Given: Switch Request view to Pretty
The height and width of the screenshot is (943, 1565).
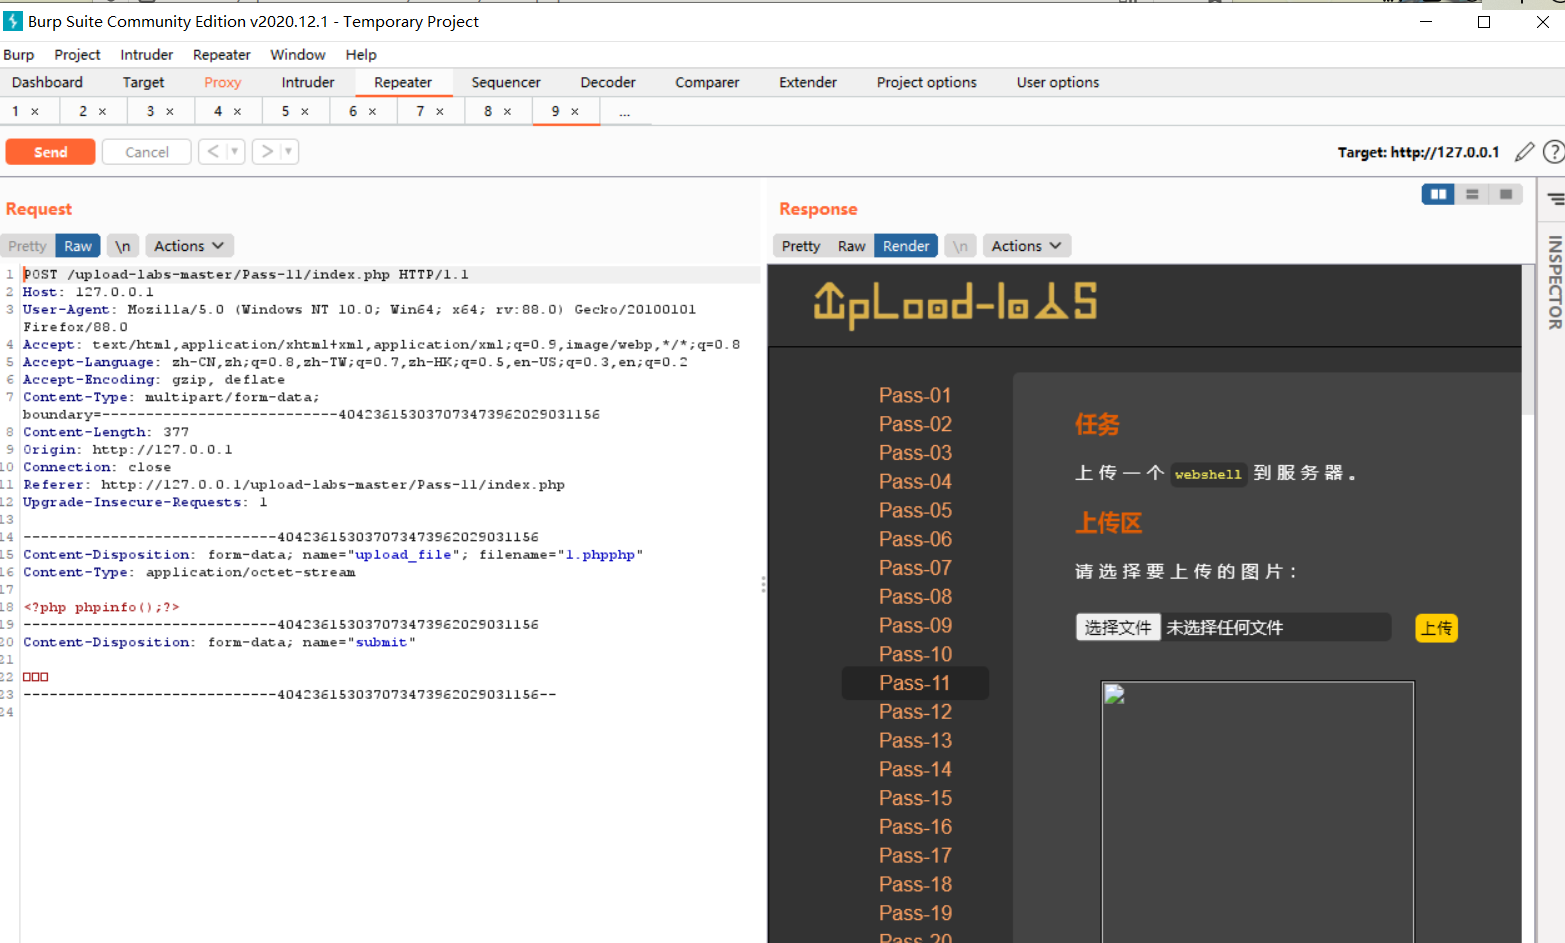Looking at the screenshot, I should click(x=27, y=246).
